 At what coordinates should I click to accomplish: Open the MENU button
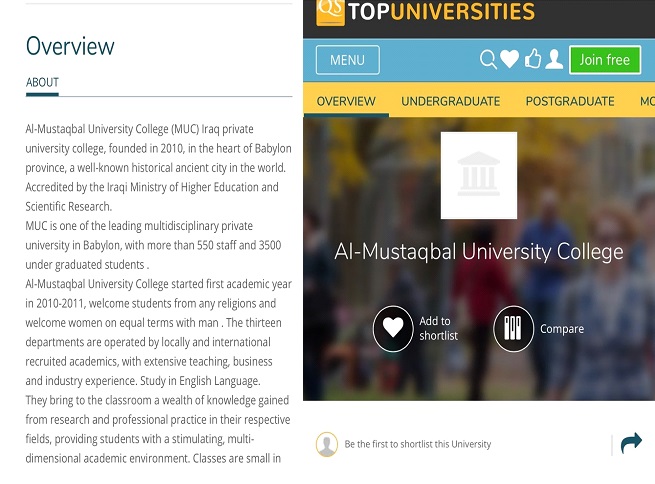coord(348,60)
